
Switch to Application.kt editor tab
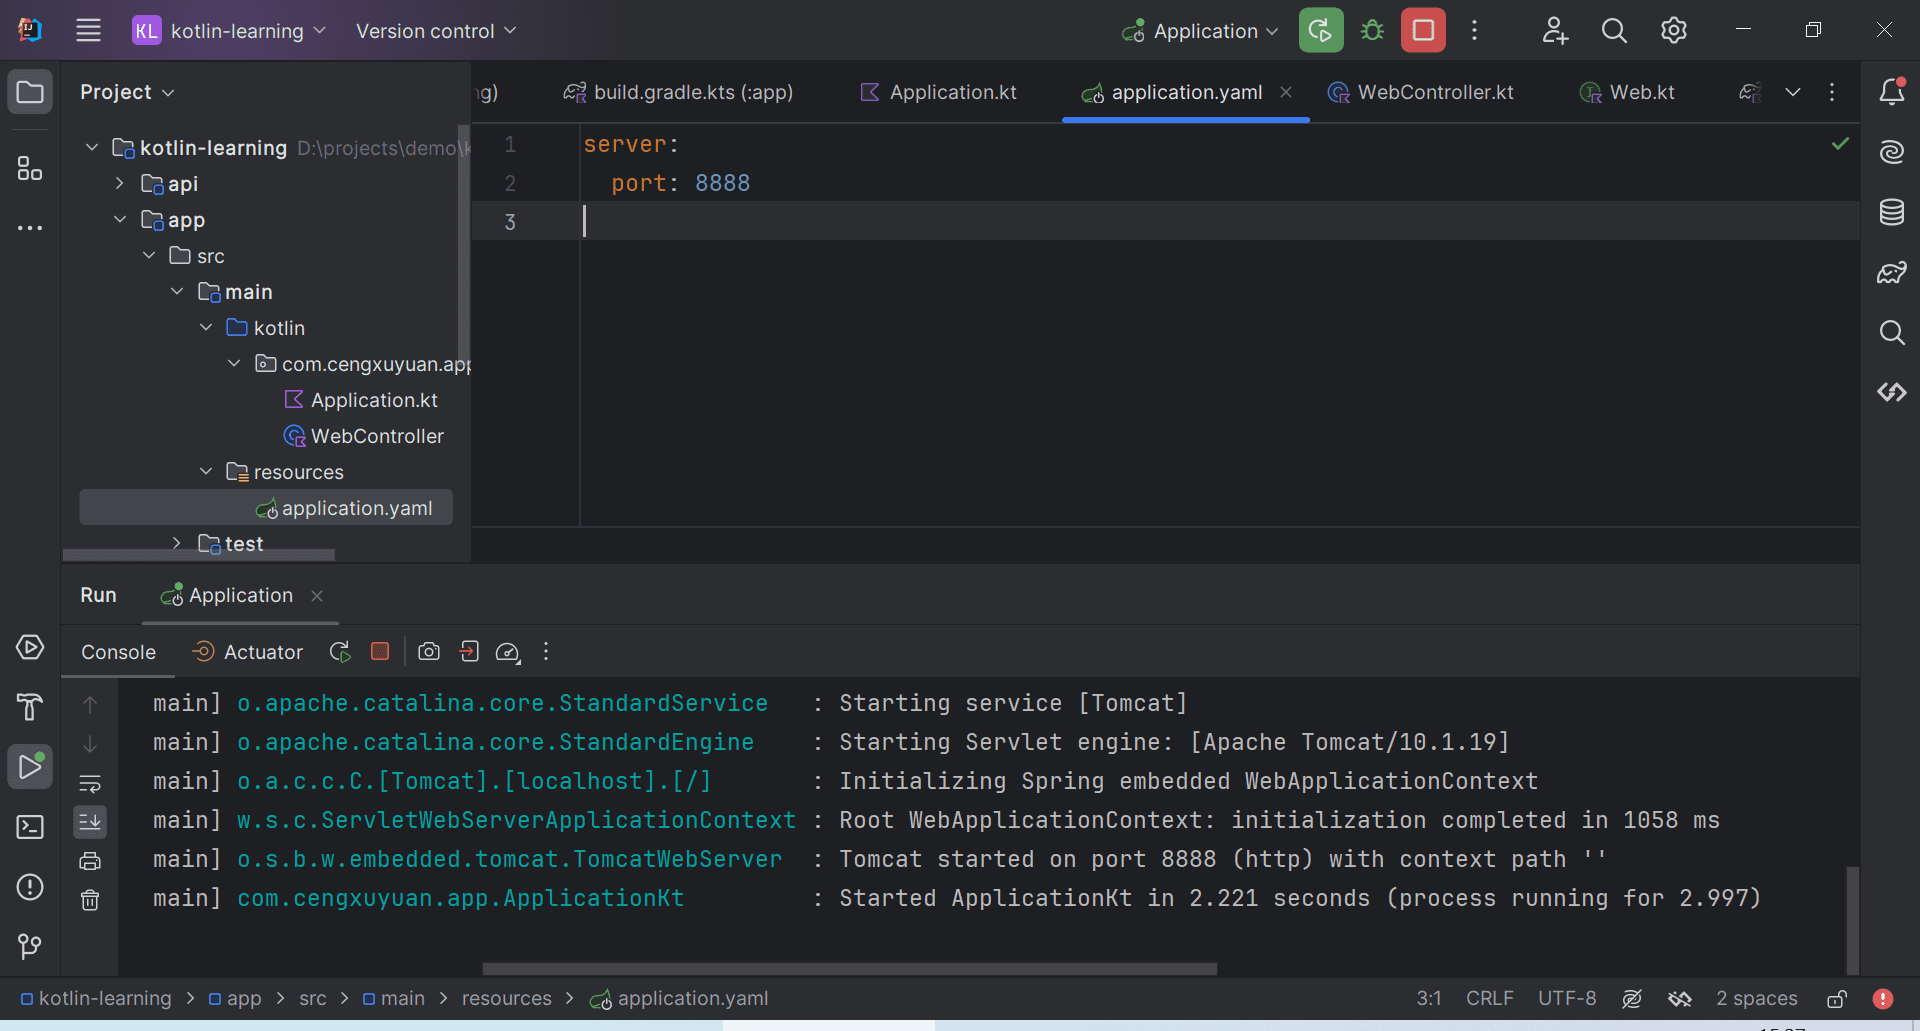[x=938, y=92]
